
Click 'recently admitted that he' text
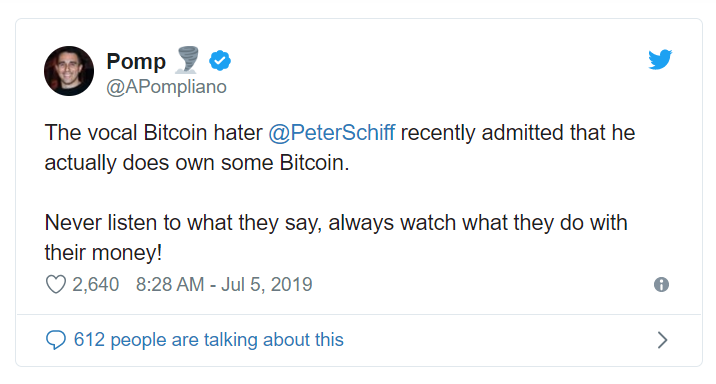(x=518, y=133)
